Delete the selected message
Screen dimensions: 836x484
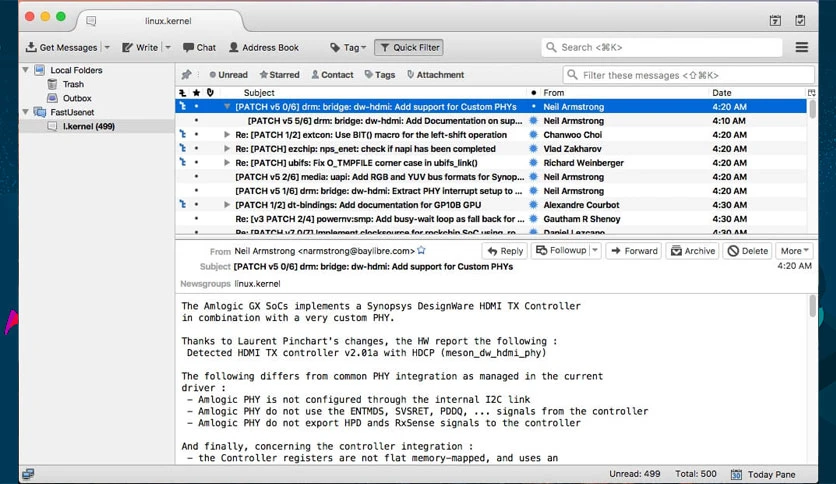tap(748, 251)
